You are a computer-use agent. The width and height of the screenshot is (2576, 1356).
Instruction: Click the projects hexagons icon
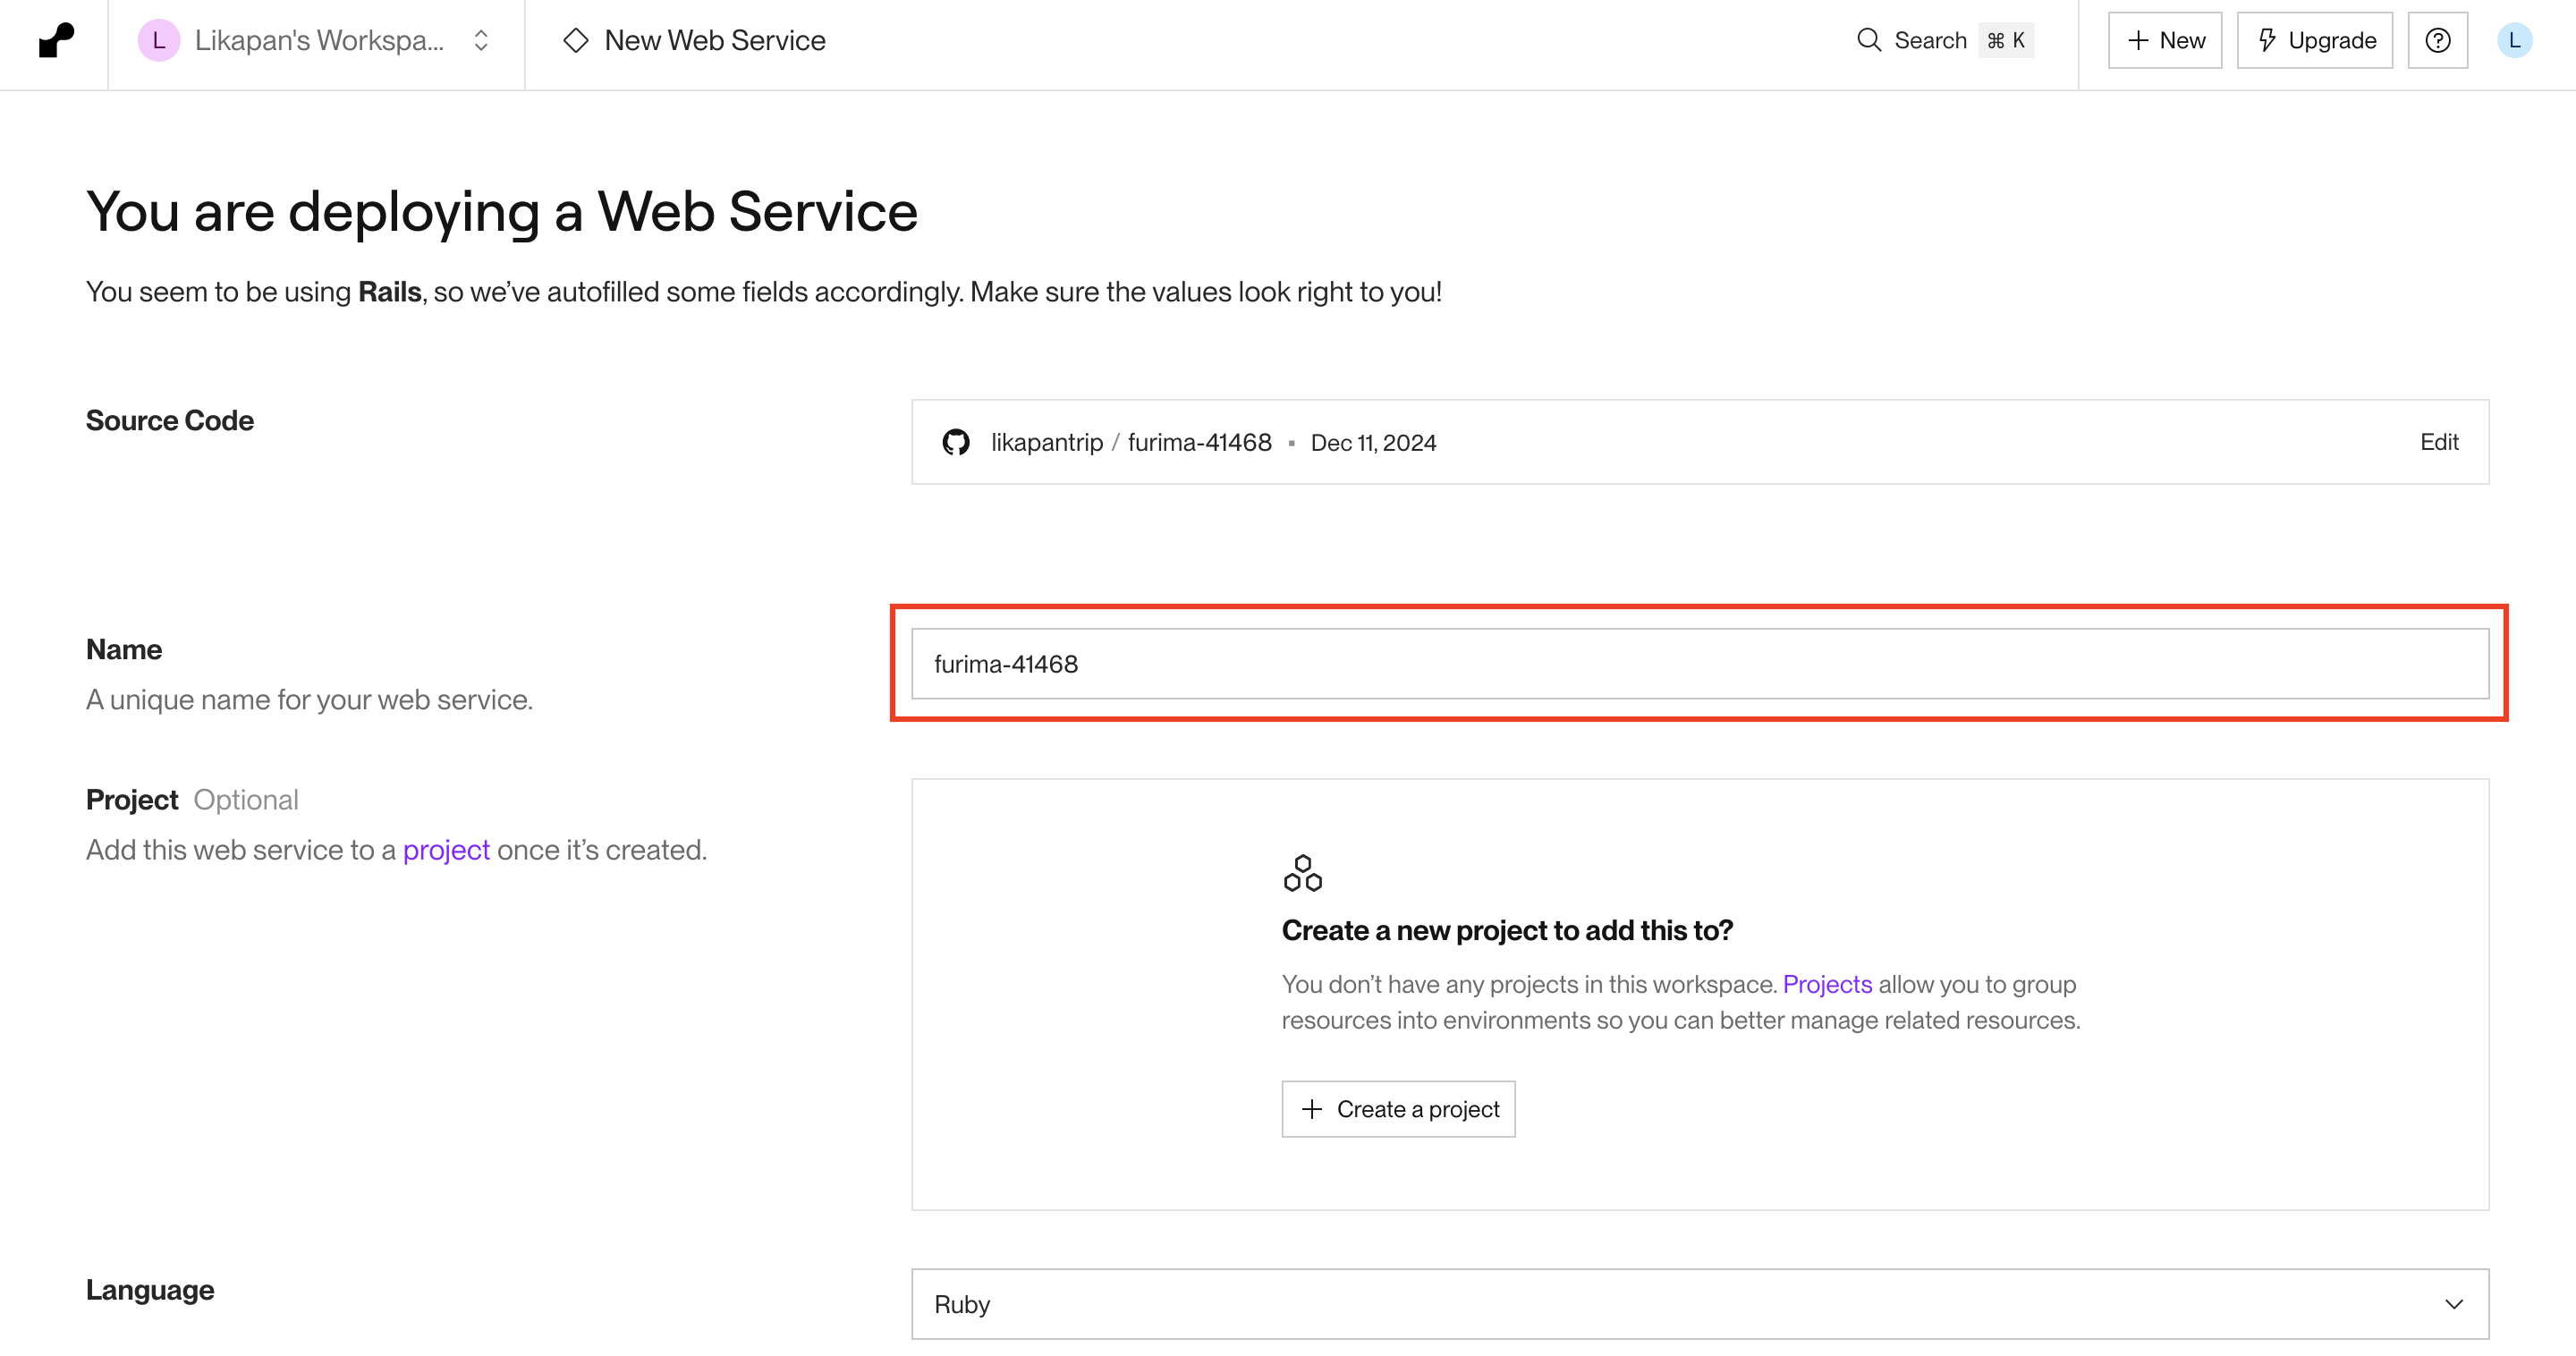tap(1302, 873)
